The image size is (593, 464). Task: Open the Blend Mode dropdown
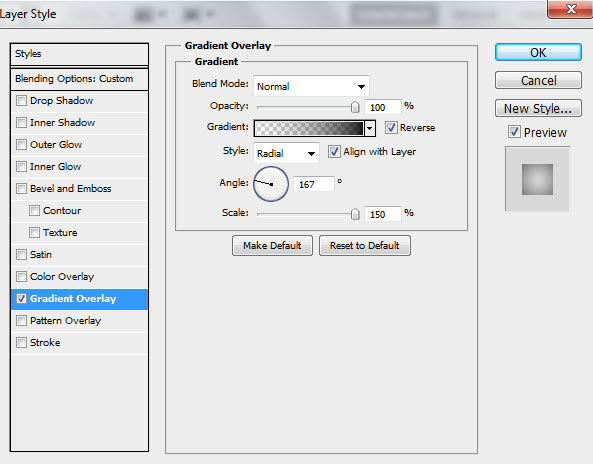click(x=311, y=86)
